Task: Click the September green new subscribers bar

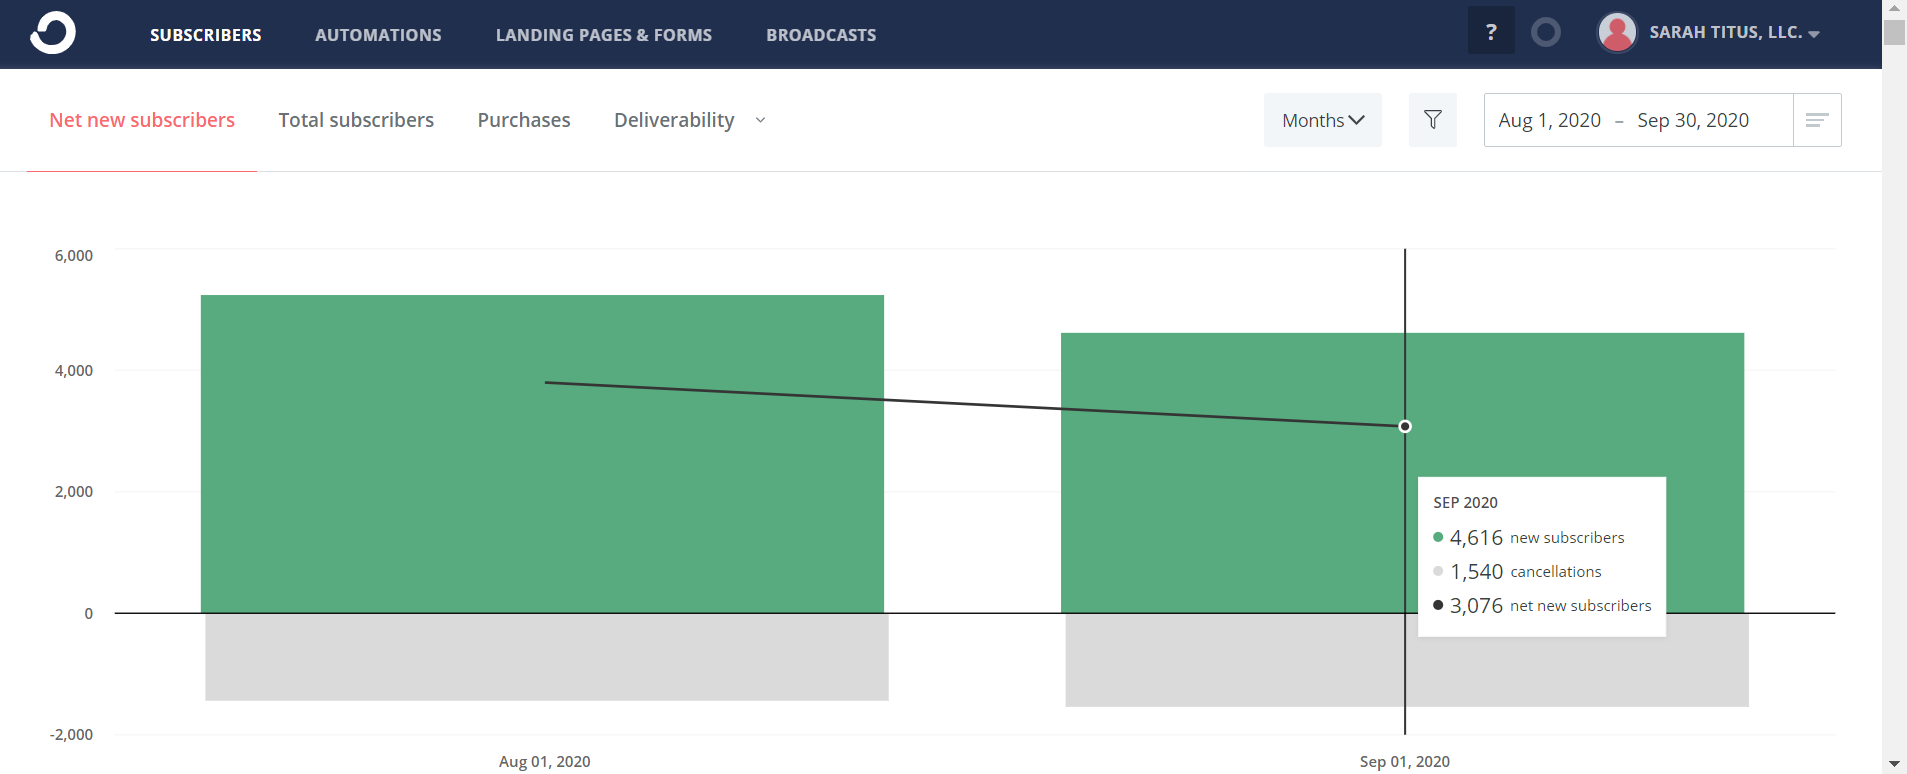Action: pyautogui.click(x=1402, y=473)
